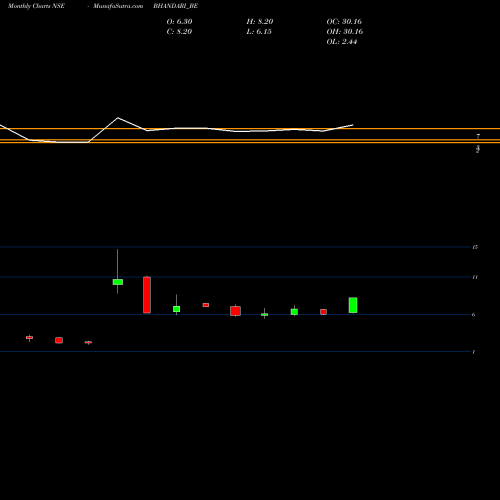The width and height of the screenshot is (500, 500).
Task: Click the "15" price axis label
Action: (475, 247)
